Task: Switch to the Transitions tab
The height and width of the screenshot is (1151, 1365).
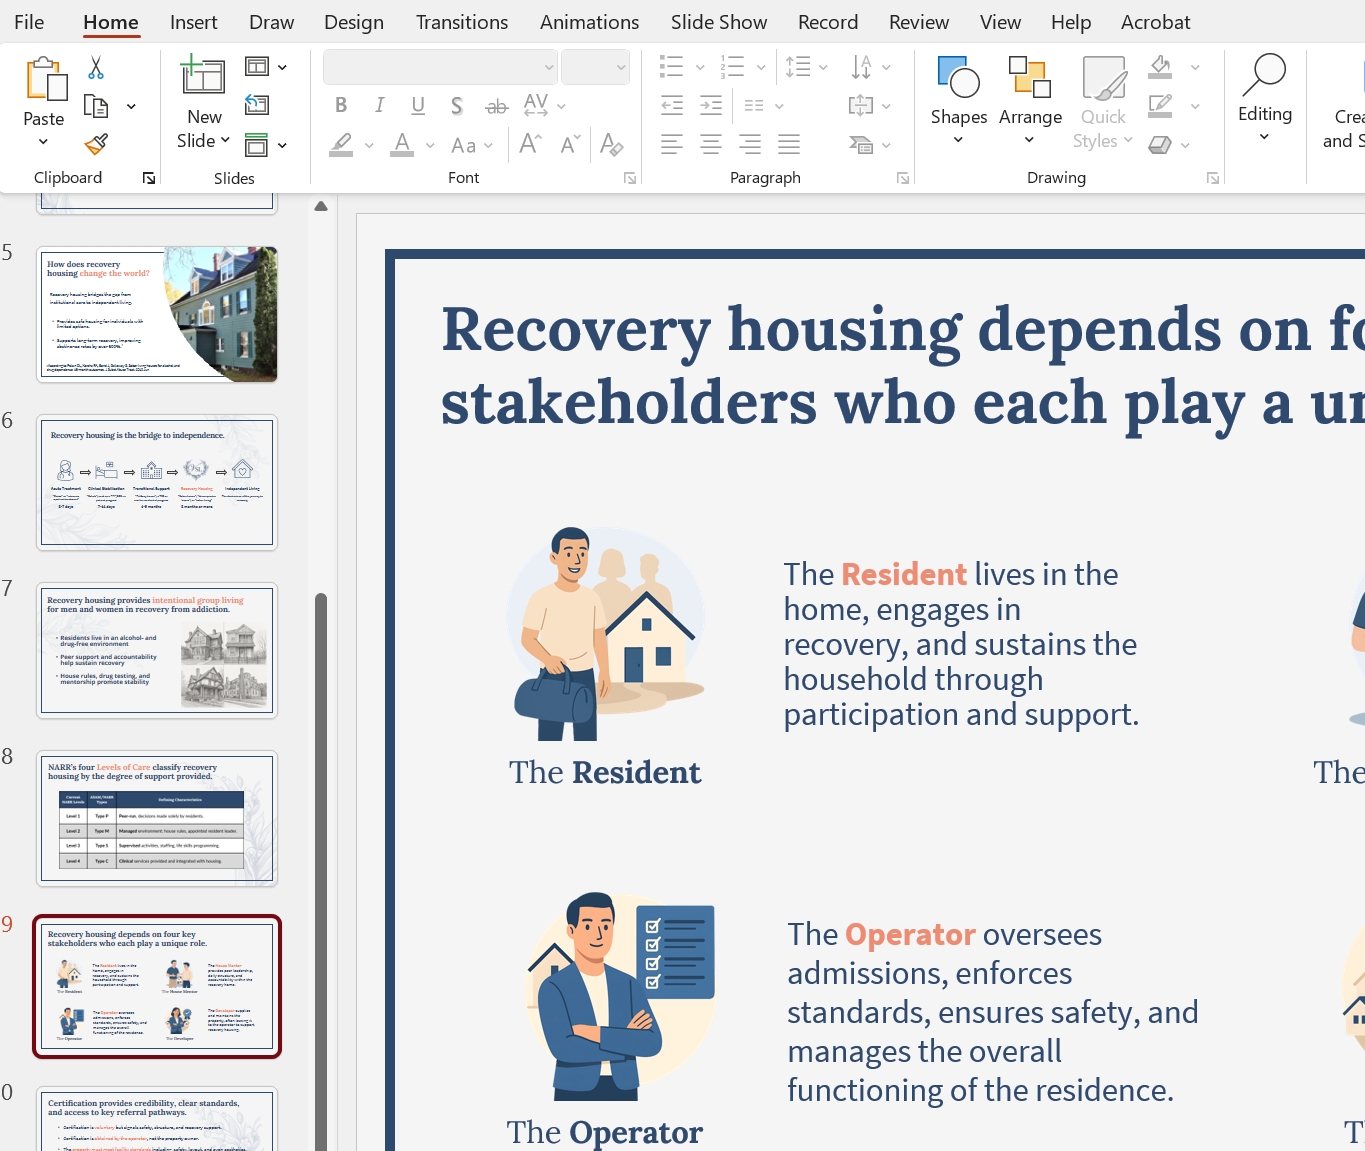Action: click(461, 22)
